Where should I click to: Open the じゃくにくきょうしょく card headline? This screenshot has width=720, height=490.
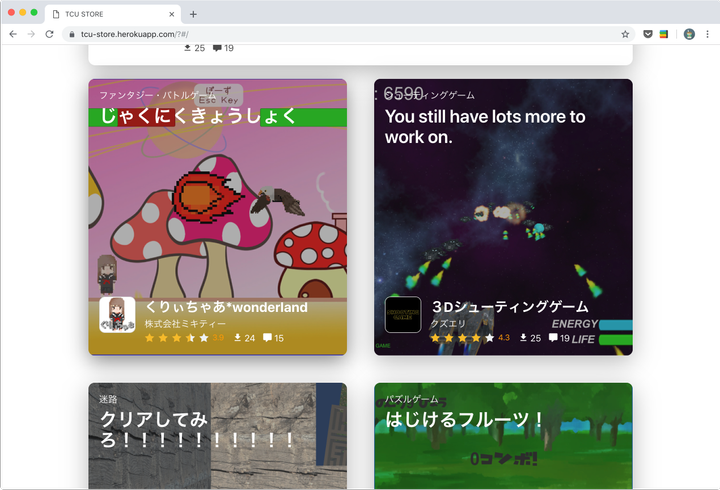point(197,116)
